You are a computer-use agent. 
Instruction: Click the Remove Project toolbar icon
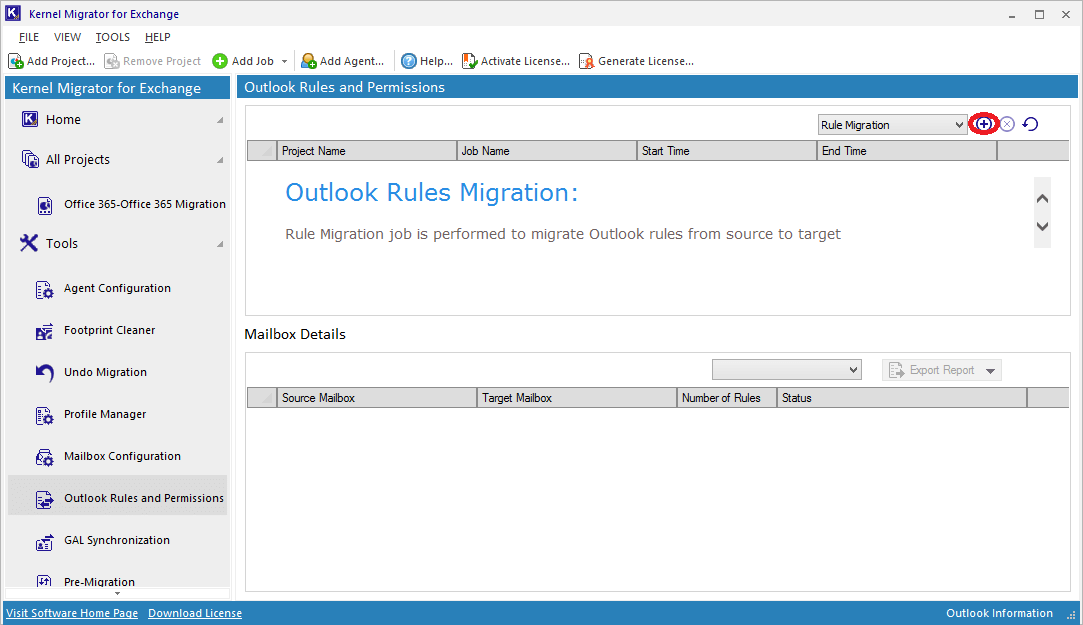click(112, 61)
